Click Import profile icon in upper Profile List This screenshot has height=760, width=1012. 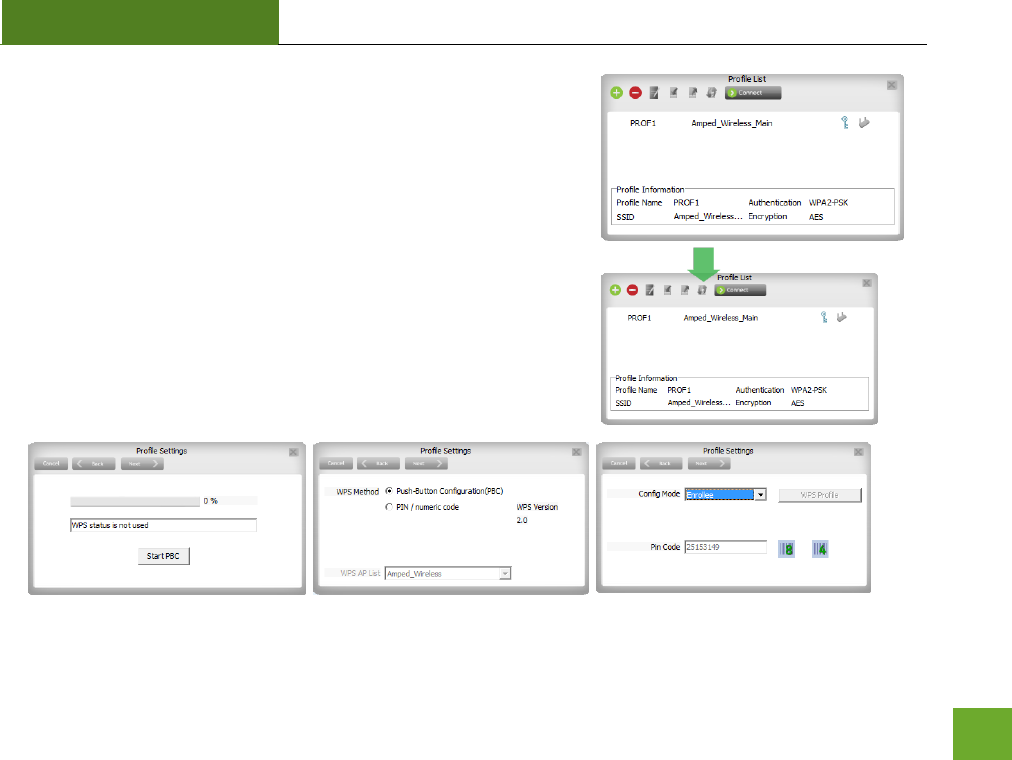(673, 93)
